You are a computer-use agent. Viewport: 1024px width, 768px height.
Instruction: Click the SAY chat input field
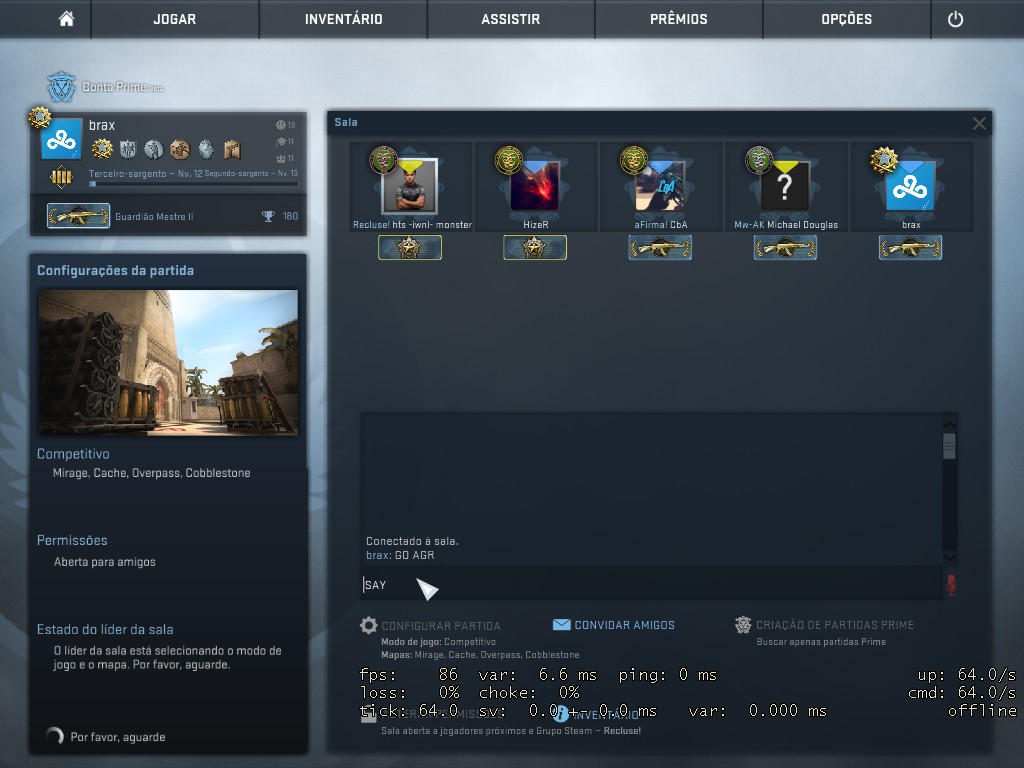pos(651,584)
